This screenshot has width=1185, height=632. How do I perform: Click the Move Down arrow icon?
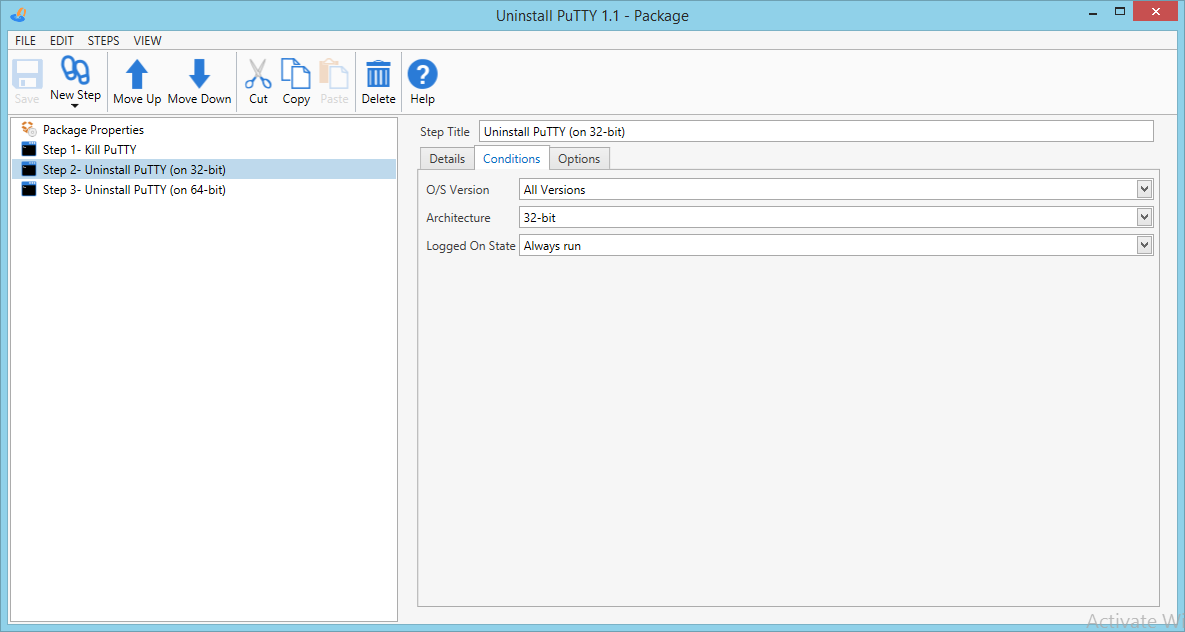[x=200, y=74]
